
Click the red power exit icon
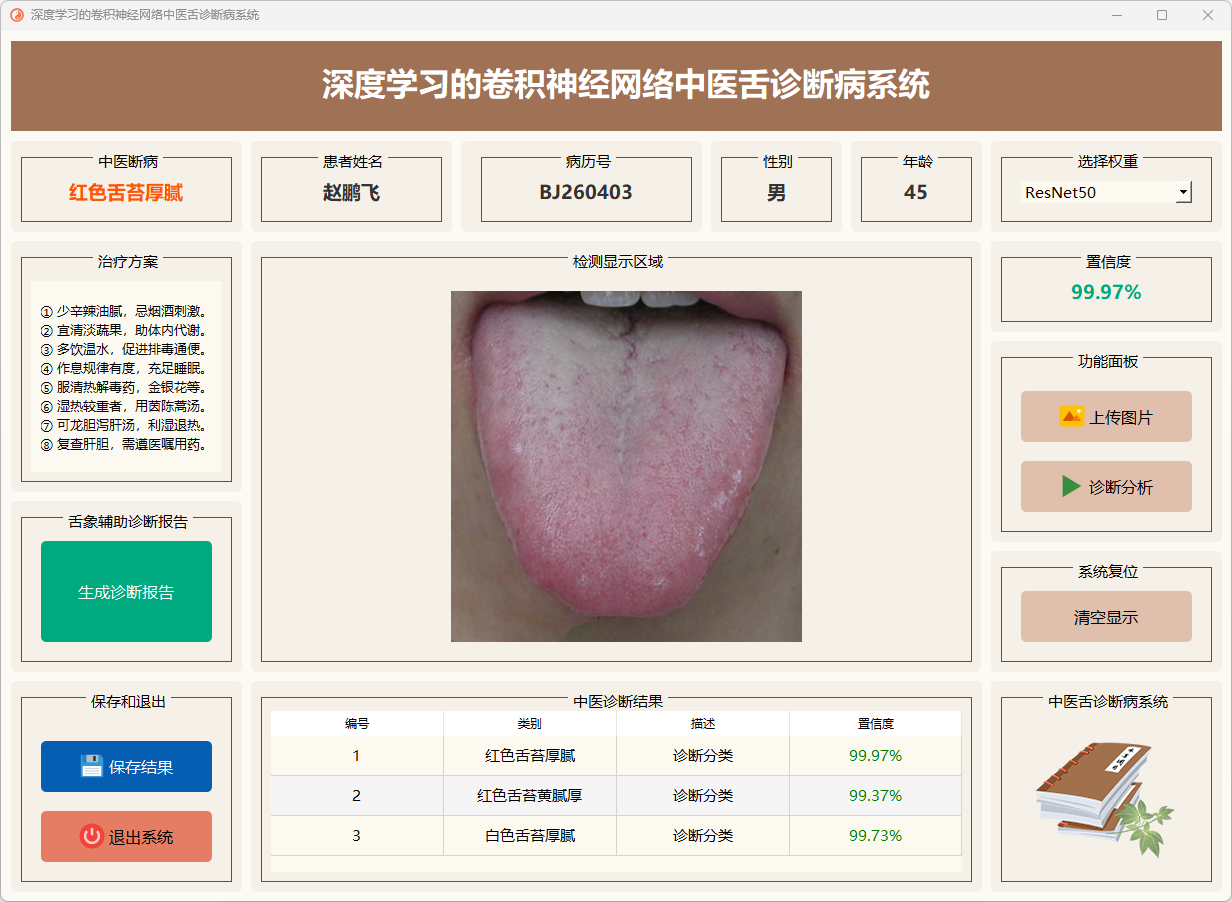tap(92, 837)
